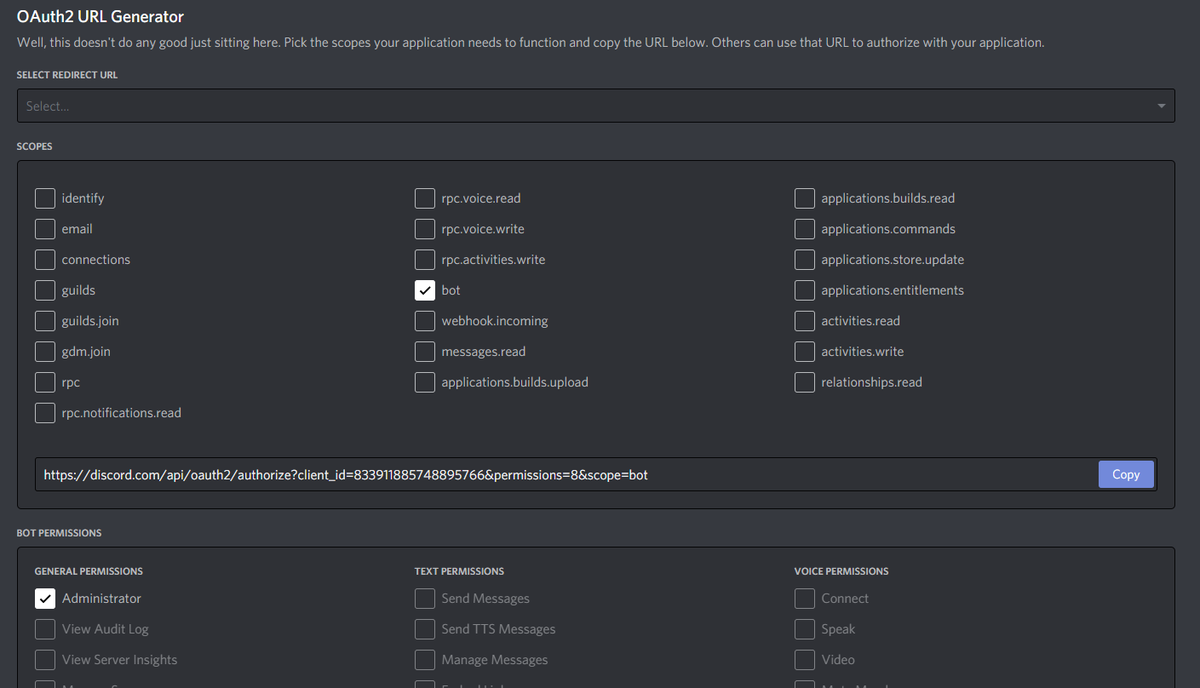Click the OAuth2 URL Generator heading
Viewport: 1200px width, 688px height.
(100, 17)
